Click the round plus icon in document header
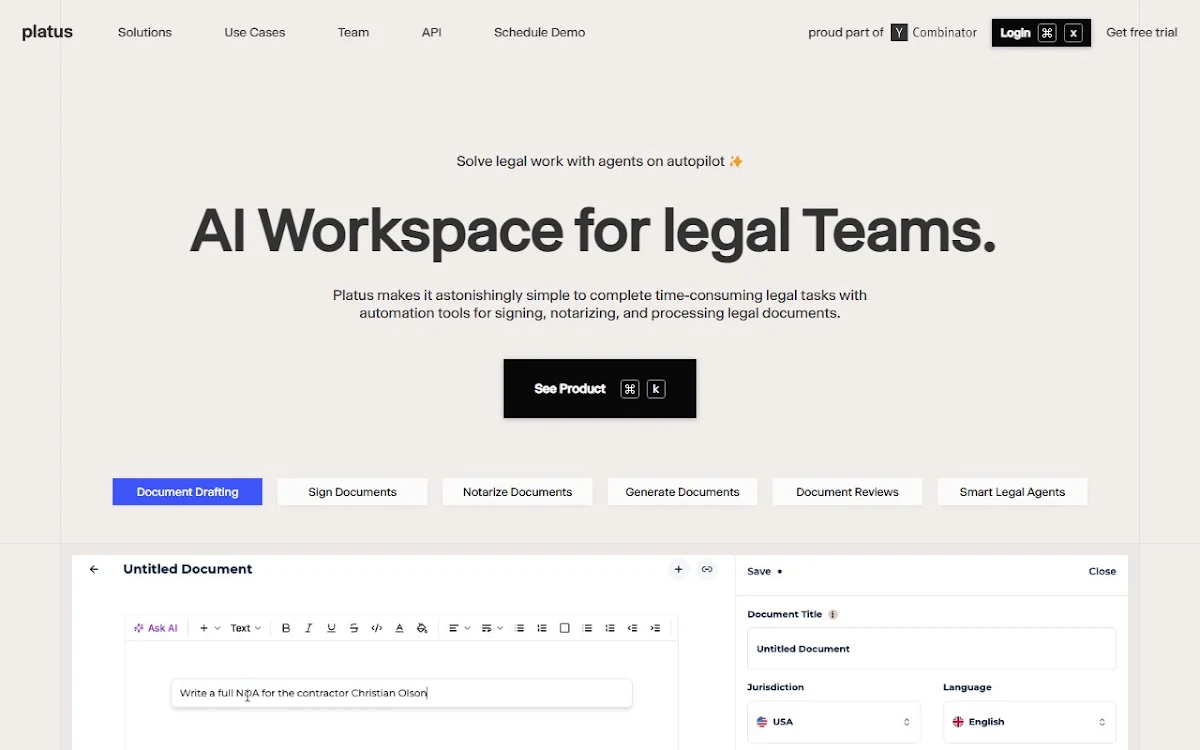The height and width of the screenshot is (750, 1200). pyautogui.click(x=678, y=569)
